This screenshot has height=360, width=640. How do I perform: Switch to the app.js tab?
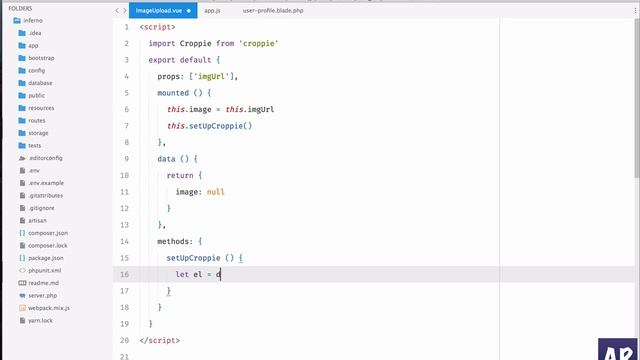point(212,11)
